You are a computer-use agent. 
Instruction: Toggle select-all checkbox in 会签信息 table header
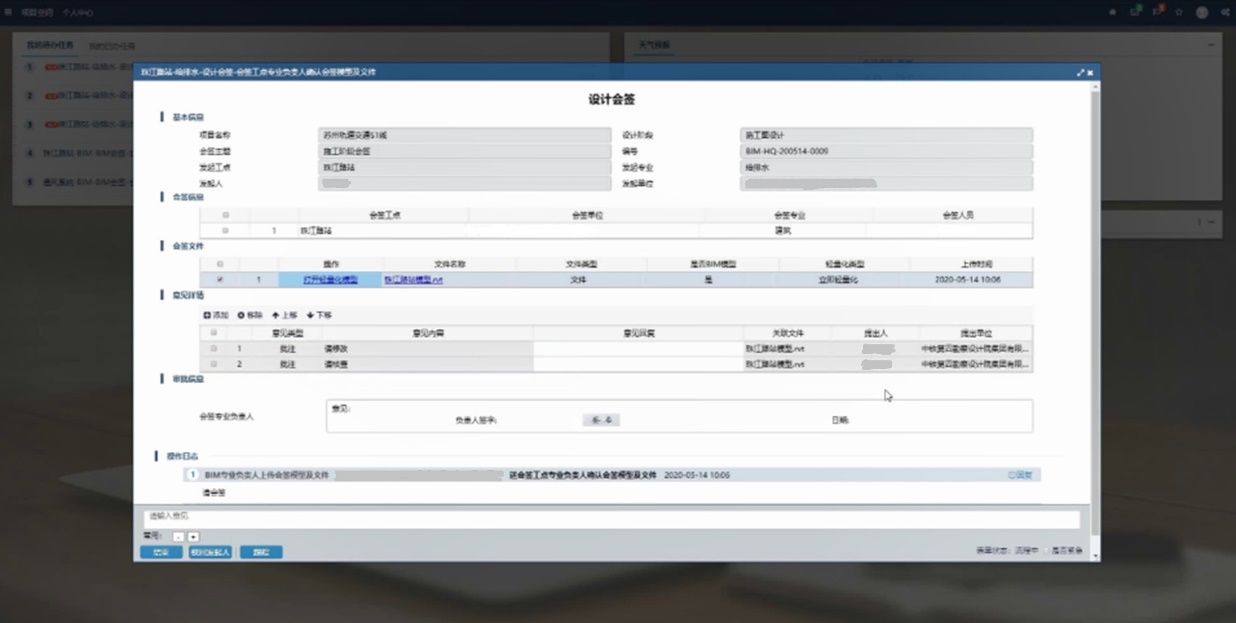(225, 215)
